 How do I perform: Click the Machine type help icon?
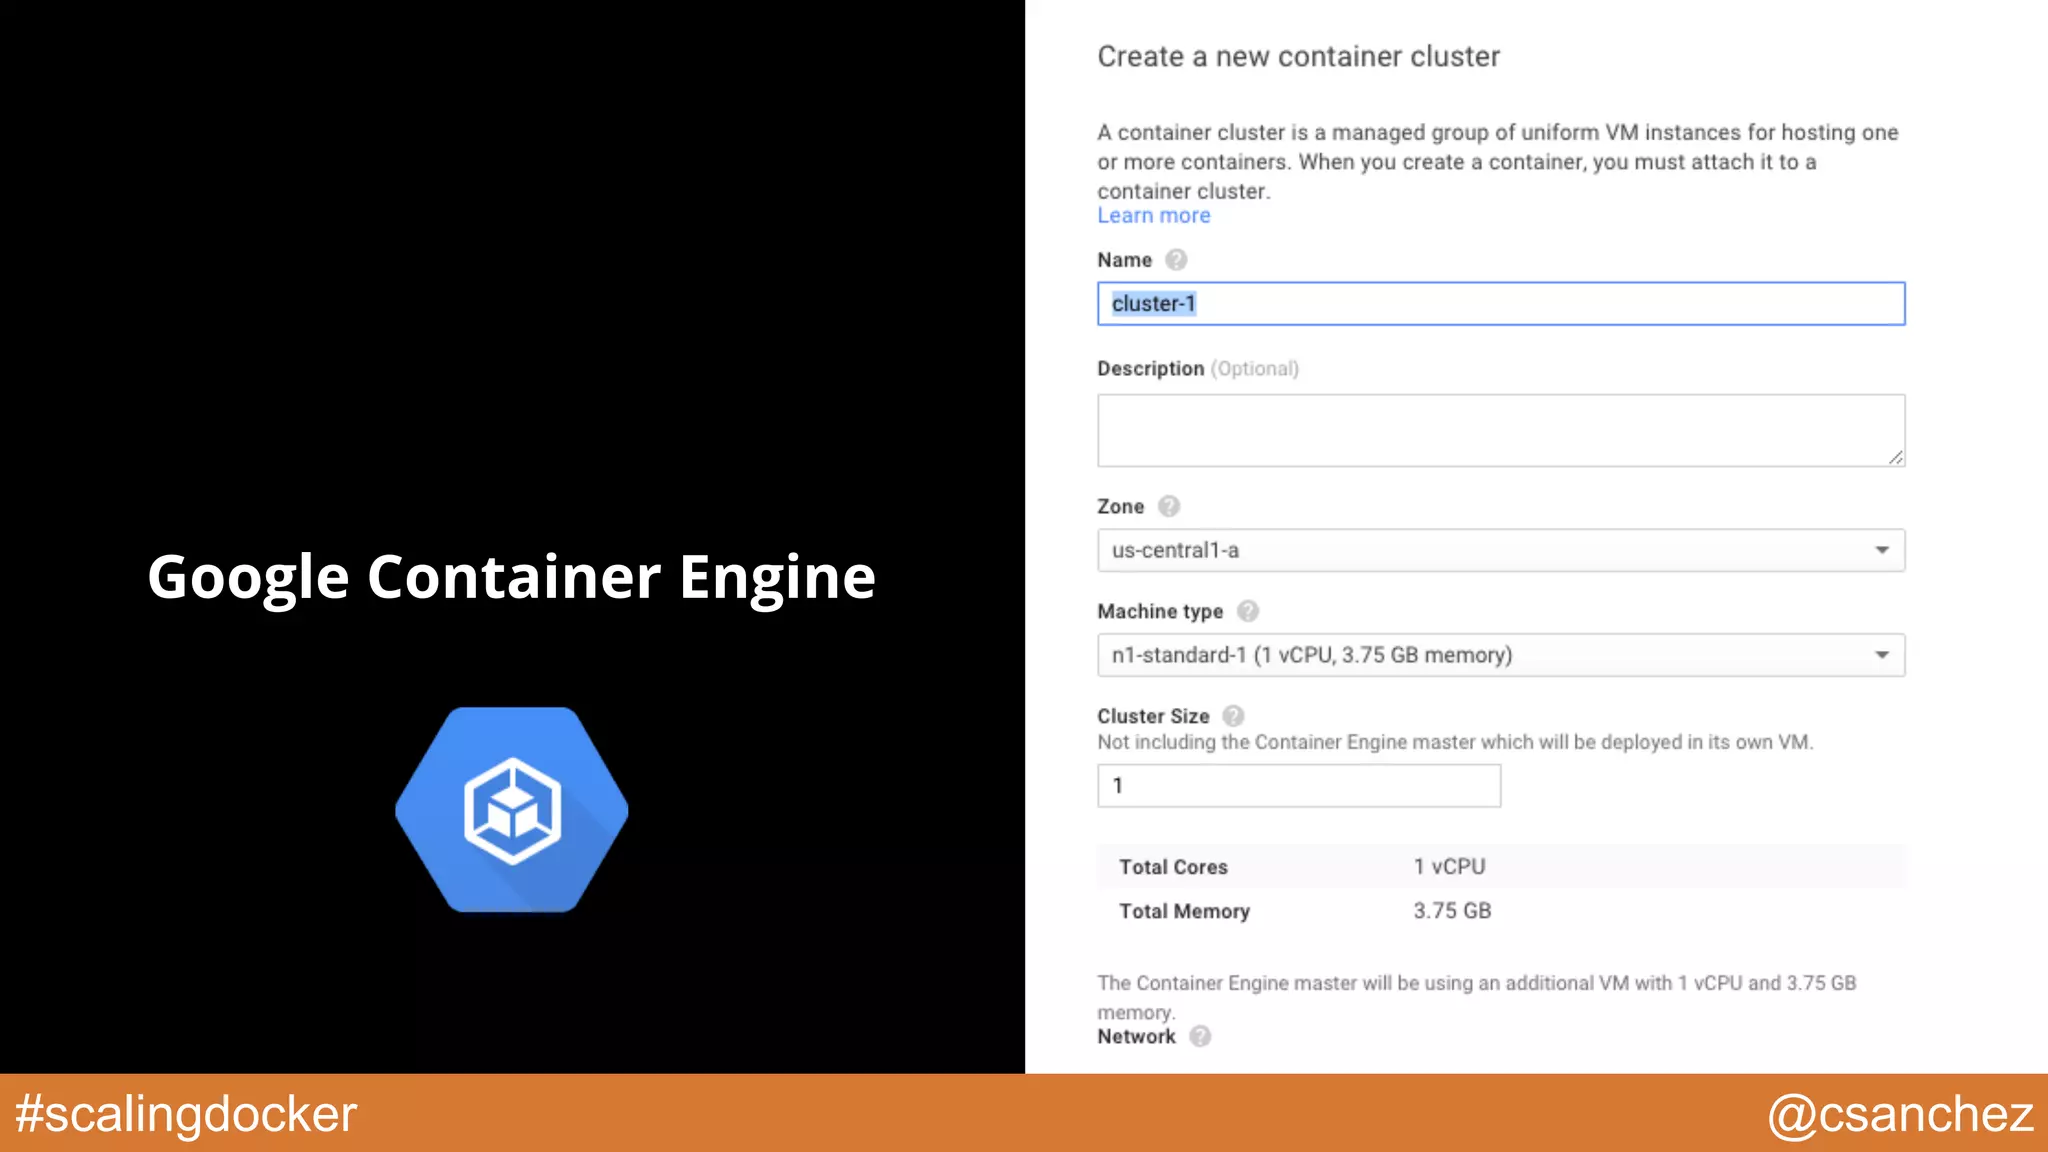pyautogui.click(x=1247, y=611)
